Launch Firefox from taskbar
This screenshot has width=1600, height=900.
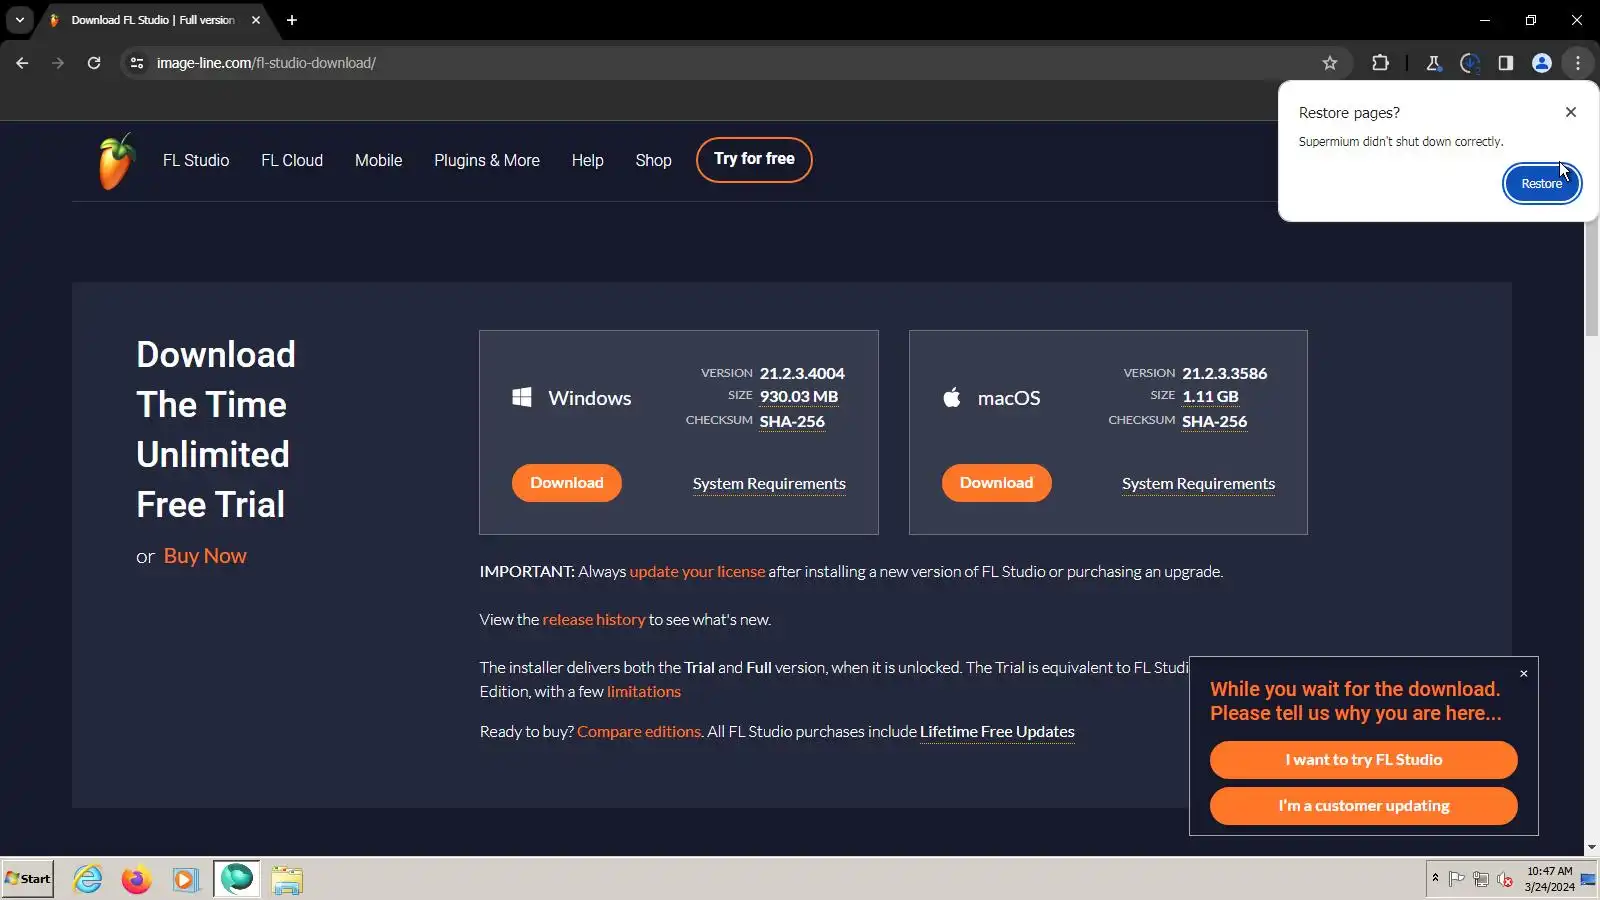(x=136, y=879)
